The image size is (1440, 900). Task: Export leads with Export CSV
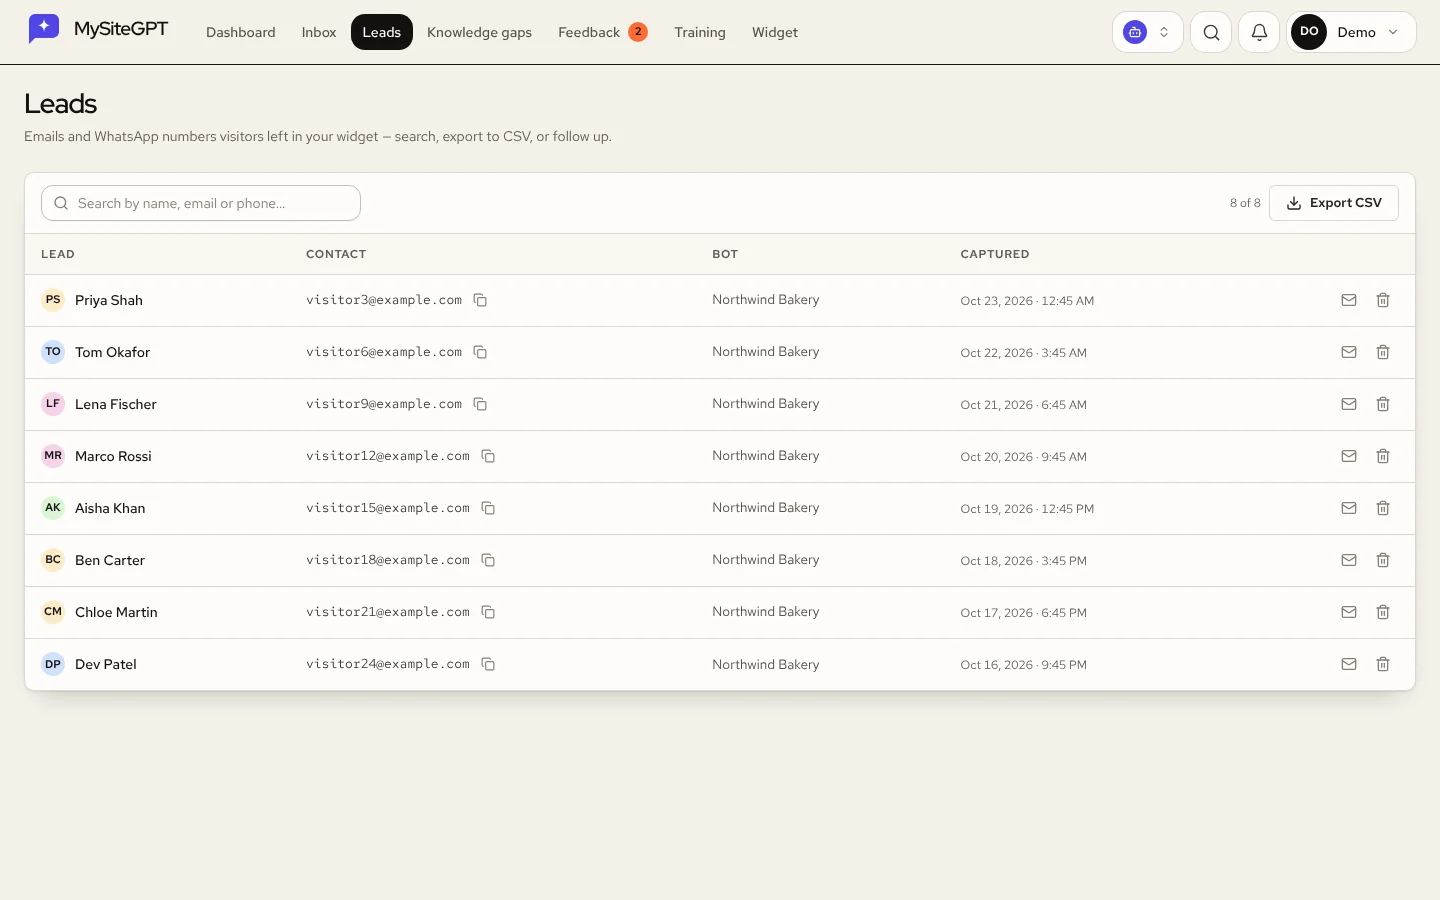(x=1334, y=203)
